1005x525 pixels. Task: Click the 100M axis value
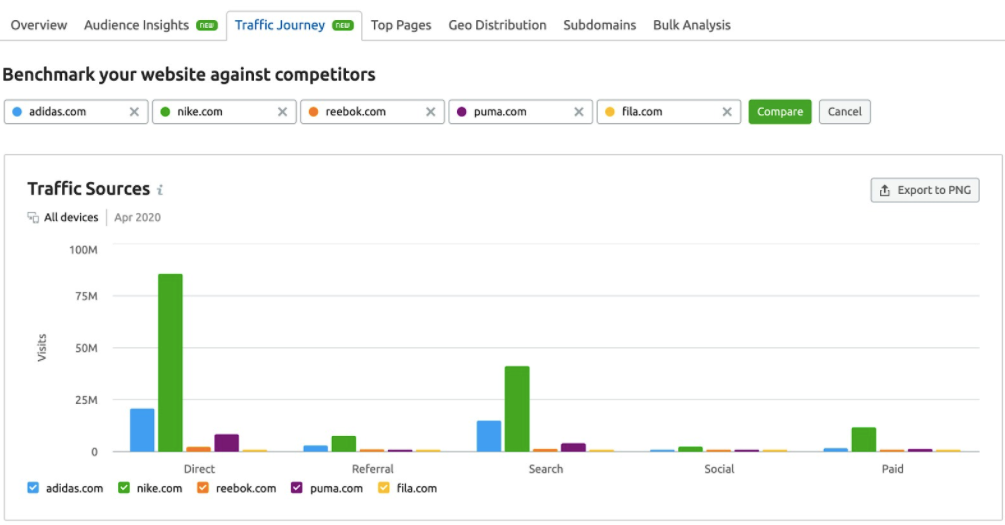pos(83,250)
